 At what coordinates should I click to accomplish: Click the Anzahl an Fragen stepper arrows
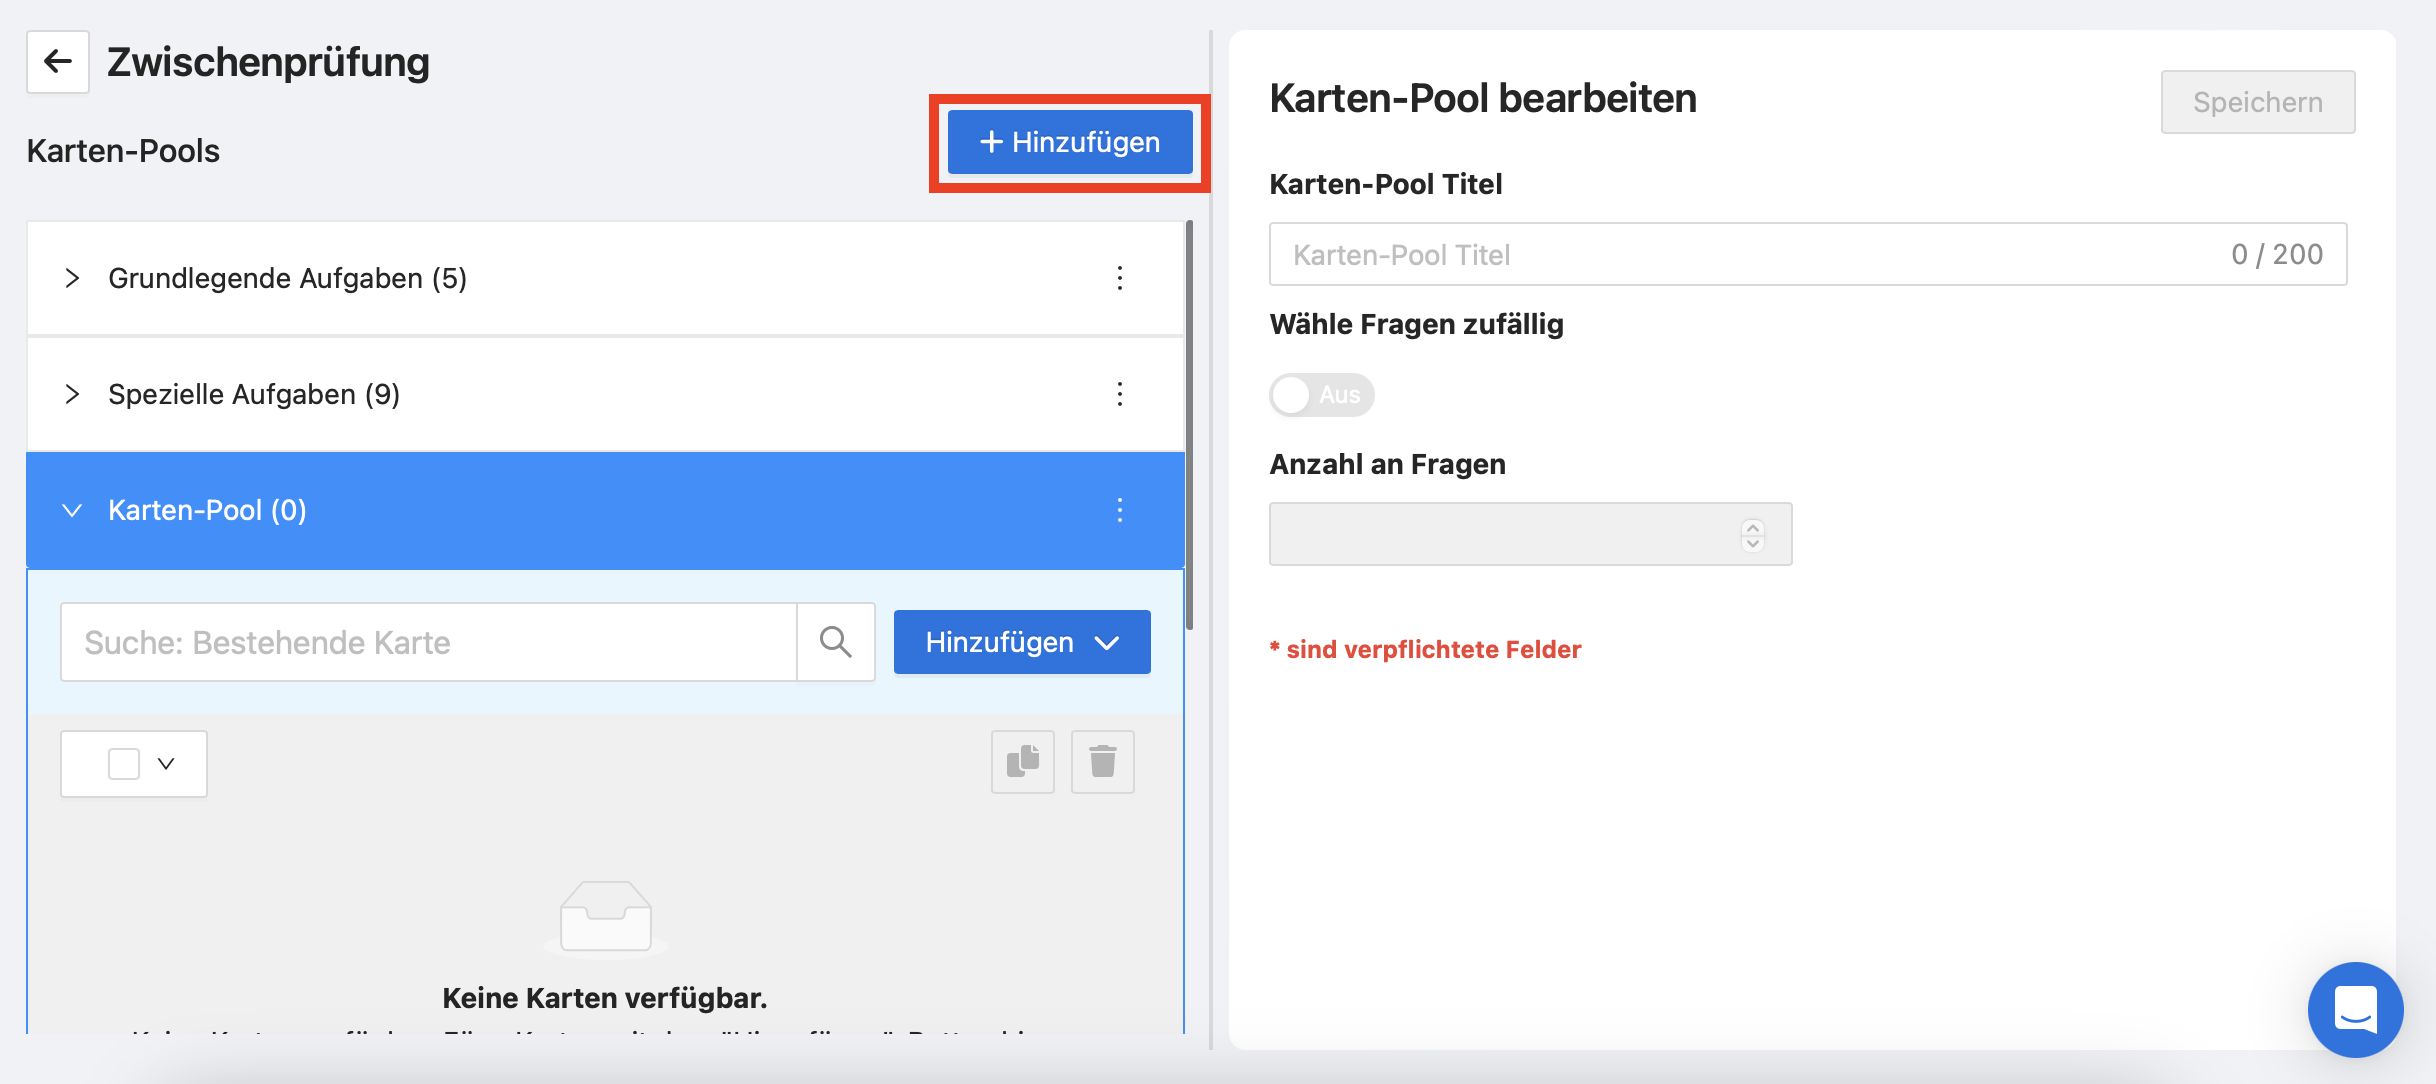[1752, 534]
